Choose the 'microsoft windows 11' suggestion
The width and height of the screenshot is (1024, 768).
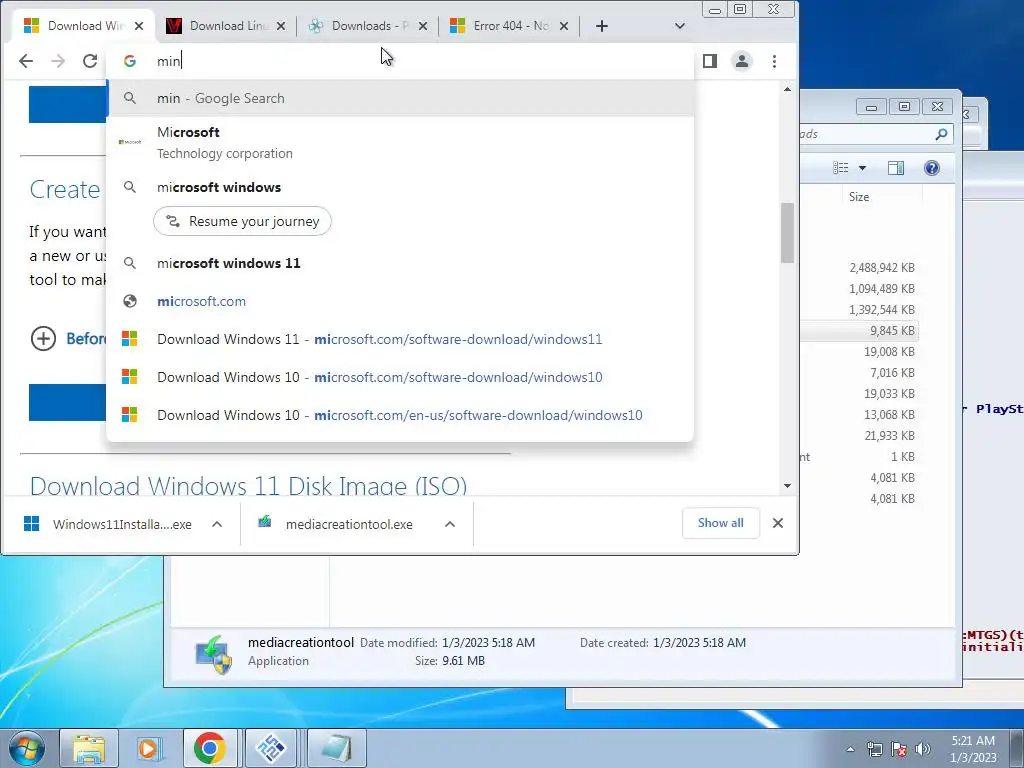[400, 263]
